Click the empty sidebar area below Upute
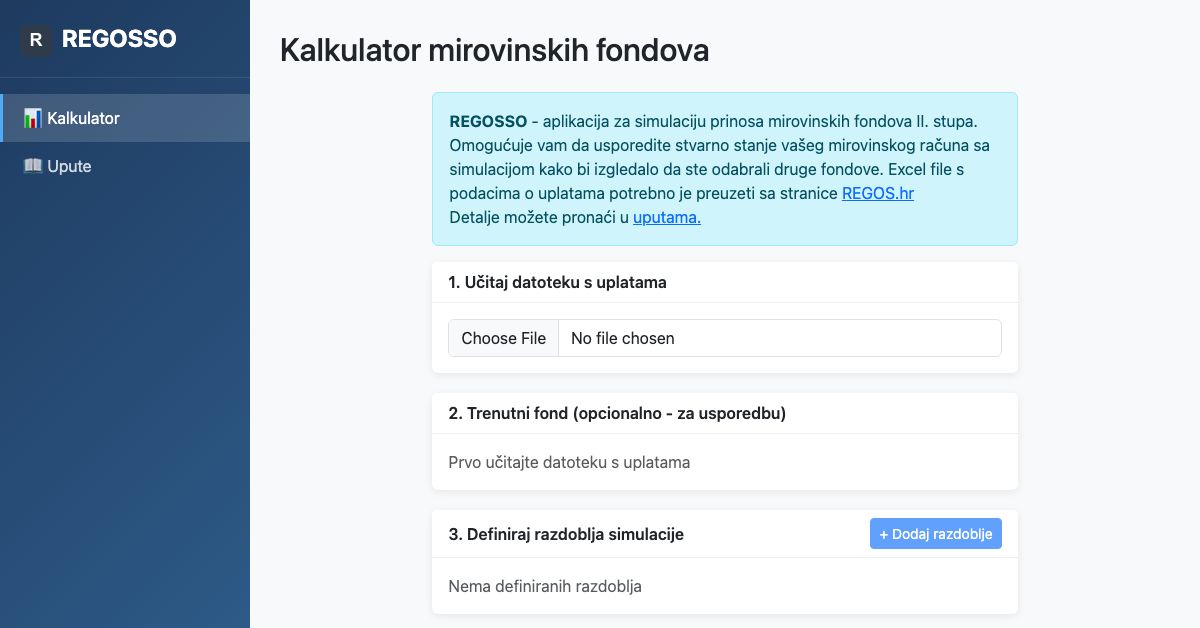The image size is (1200, 628). pyautogui.click(x=125, y=400)
